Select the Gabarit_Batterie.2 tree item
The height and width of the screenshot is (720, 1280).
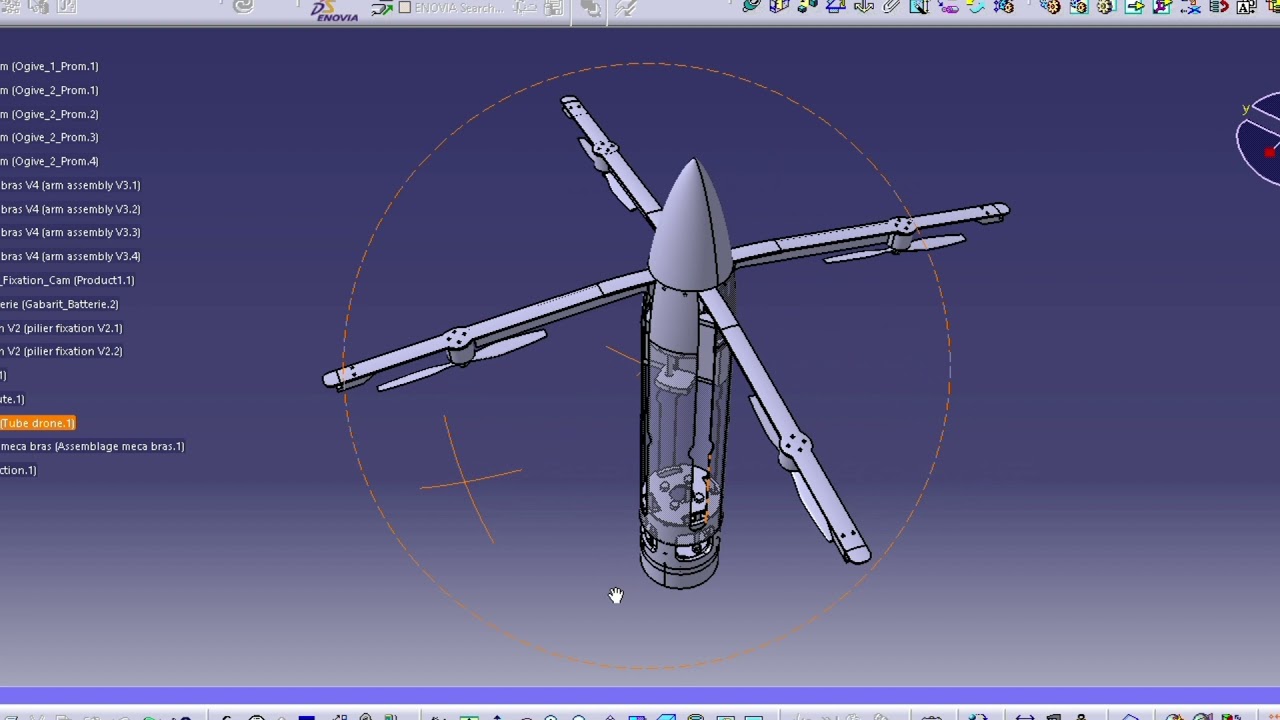pyautogui.click(x=62, y=304)
